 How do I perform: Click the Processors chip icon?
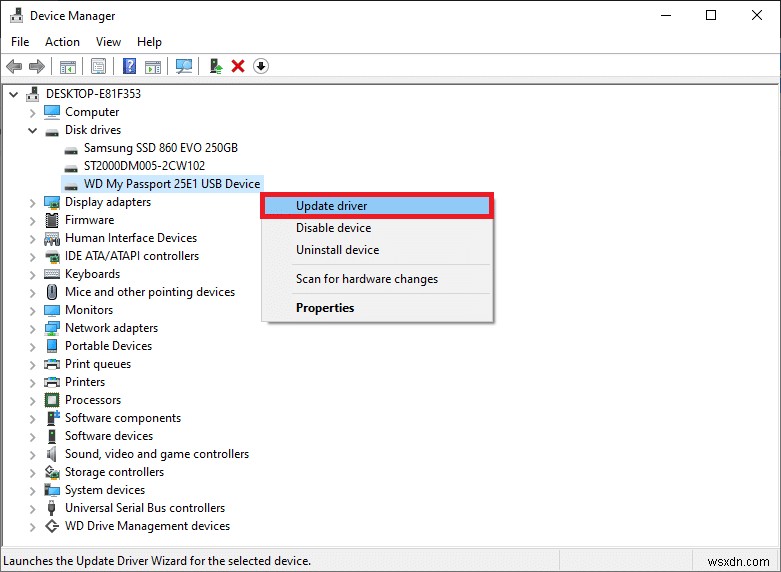(x=52, y=400)
